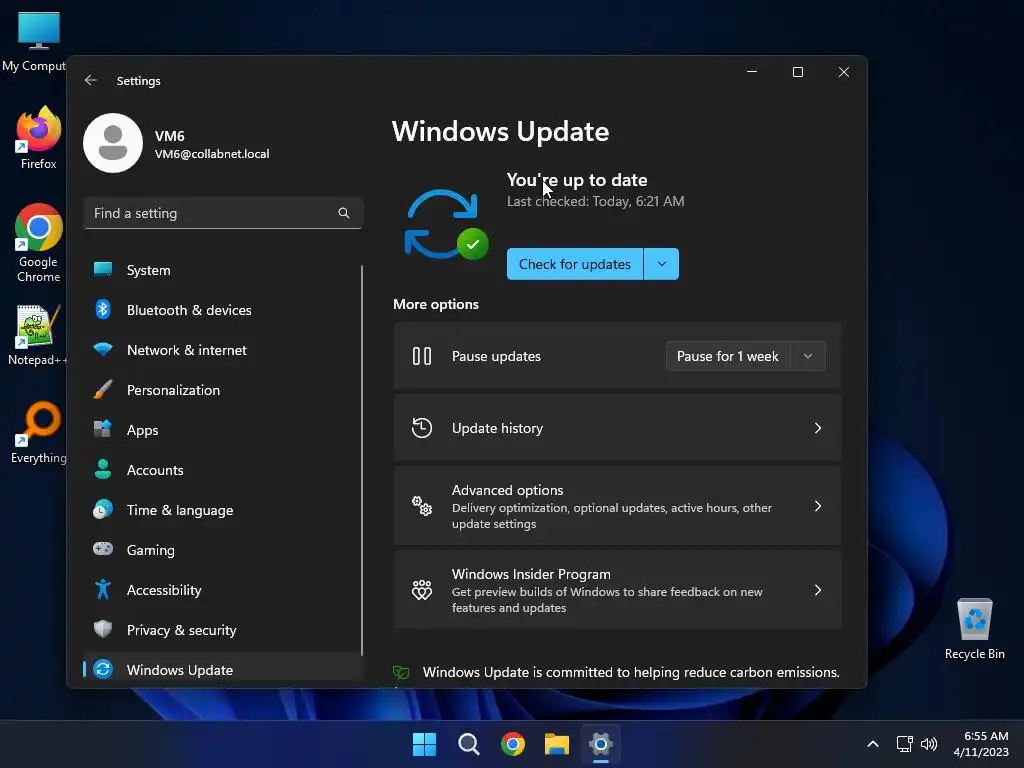Click the Privacy & security shield icon
This screenshot has width=1024, height=768.
[x=103, y=629]
